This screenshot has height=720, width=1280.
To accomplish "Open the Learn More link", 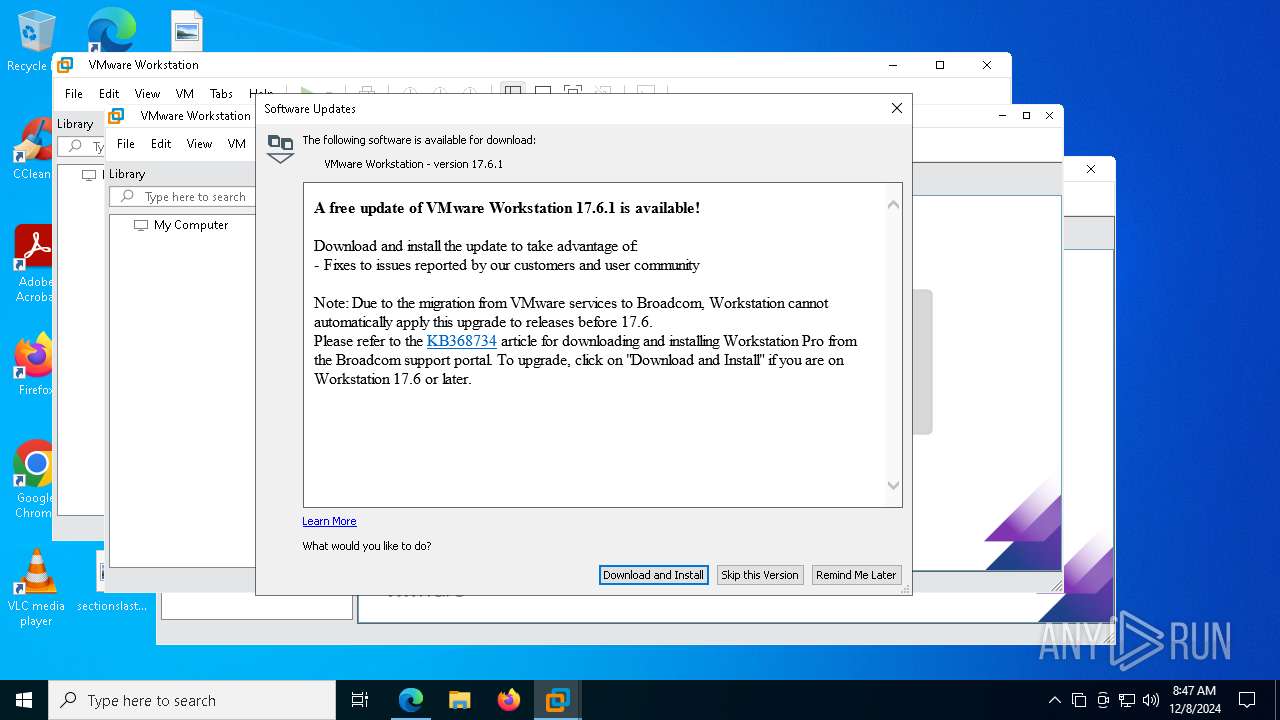I will (329, 521).
